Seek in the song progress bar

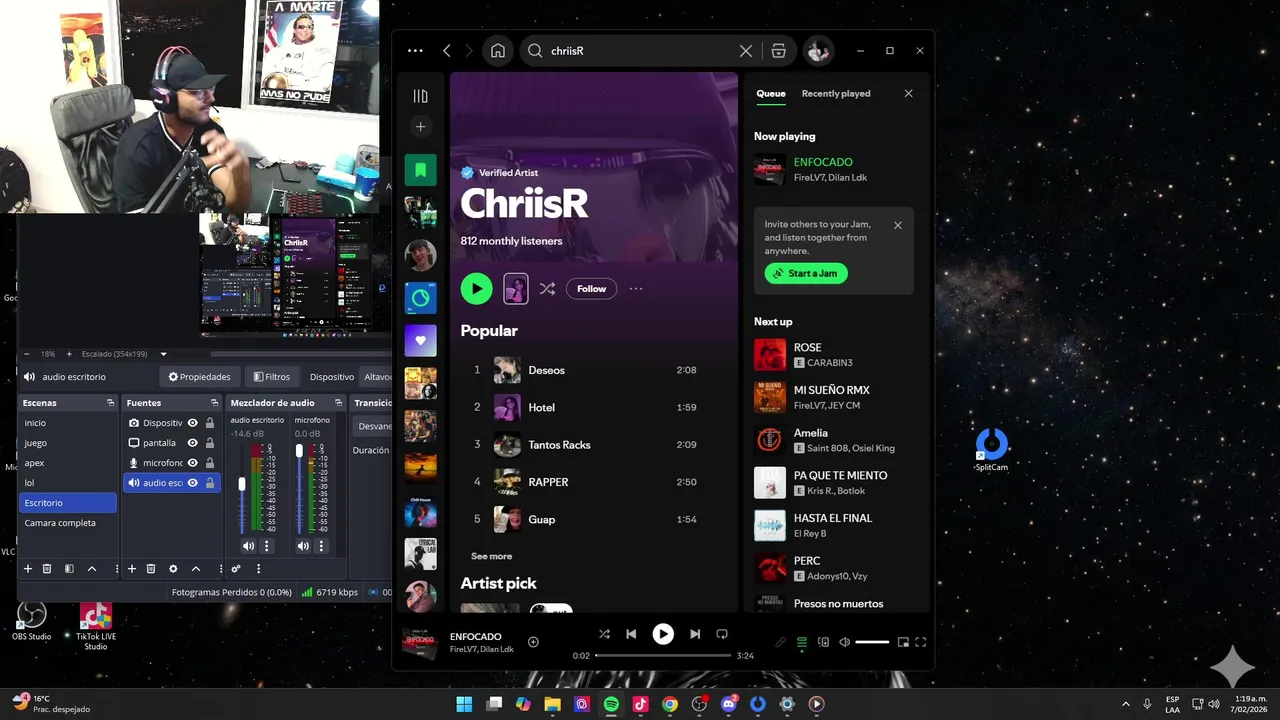tap(663, 656)
